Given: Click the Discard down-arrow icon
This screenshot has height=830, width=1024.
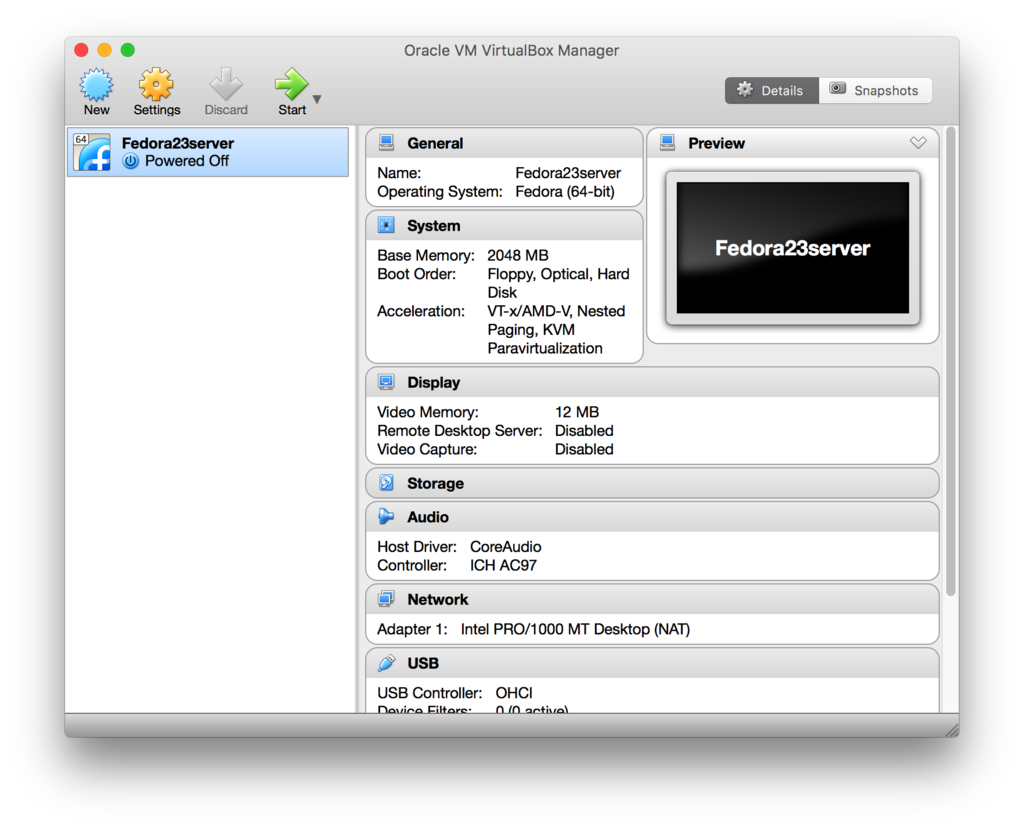Looking at the screenshot, I should (x=226, y=84).
